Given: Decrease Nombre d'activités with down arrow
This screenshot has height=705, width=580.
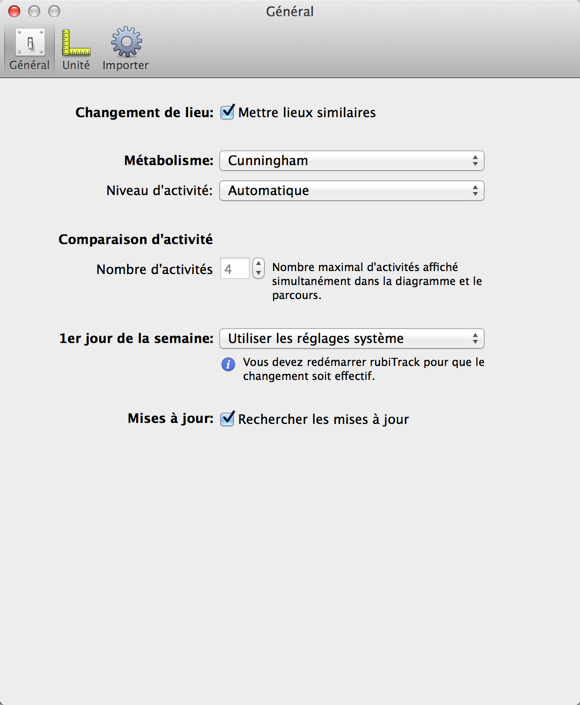Looking at the screenshot, I should click(259, 273).
